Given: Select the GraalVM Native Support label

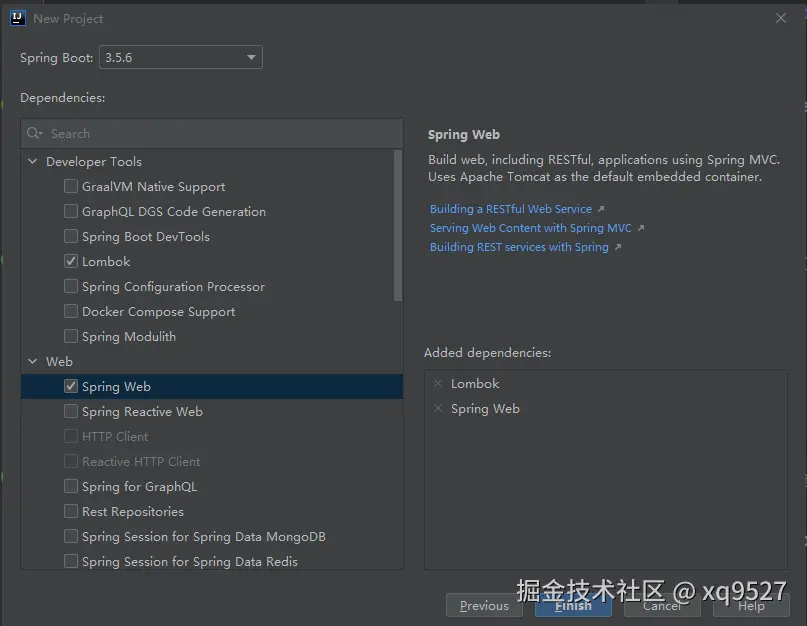Looking at the screenshot, I should pos(153,187).
